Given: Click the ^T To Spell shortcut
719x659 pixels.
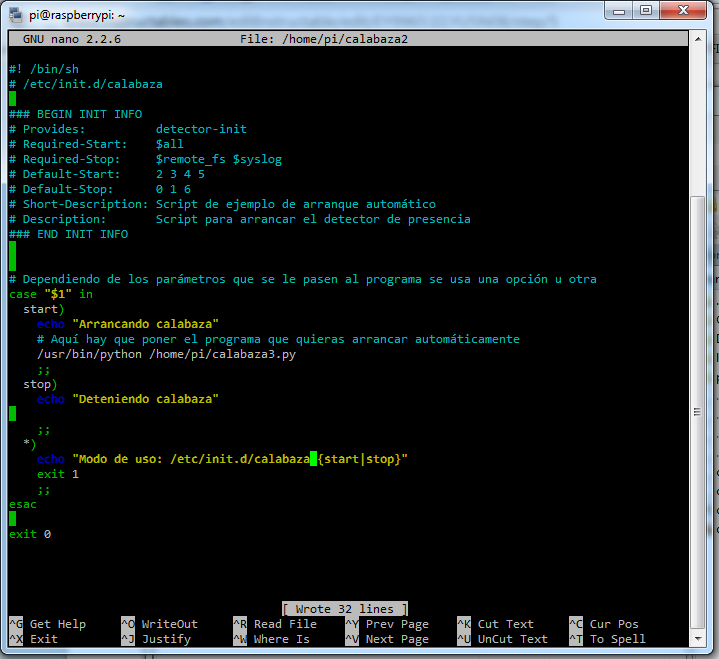Looking at the screenshot, I should [608, 639].
